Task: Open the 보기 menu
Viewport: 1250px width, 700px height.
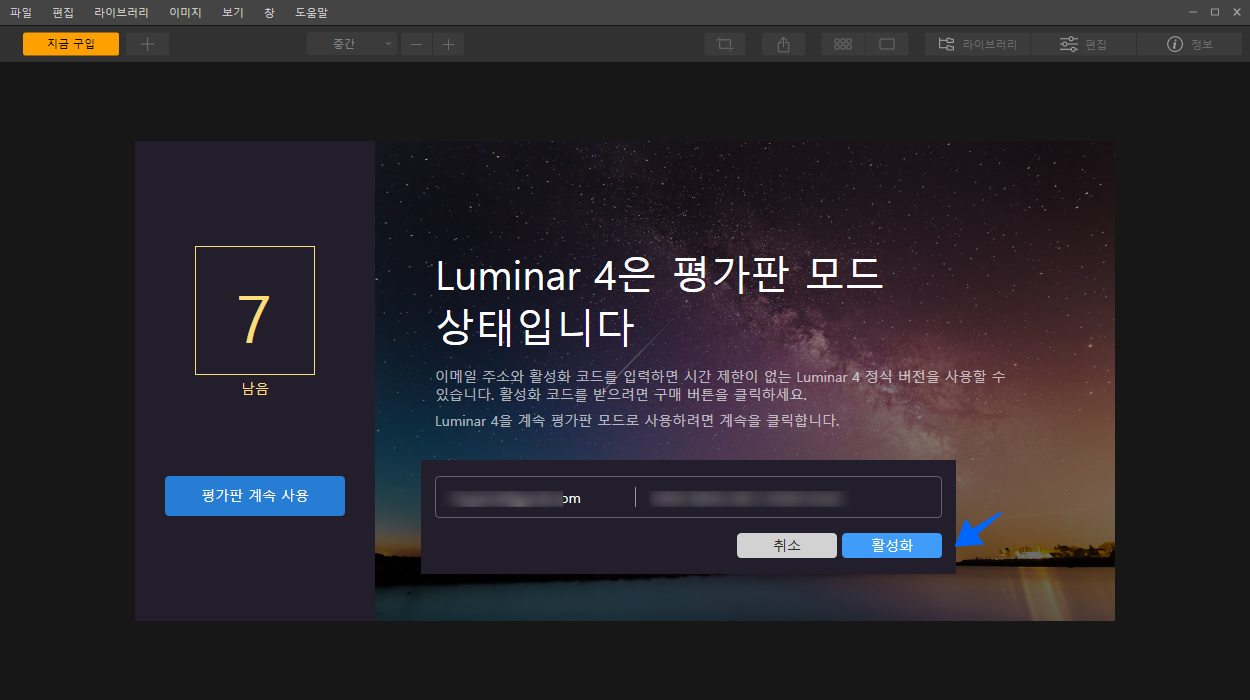Action: click(233, 13)
